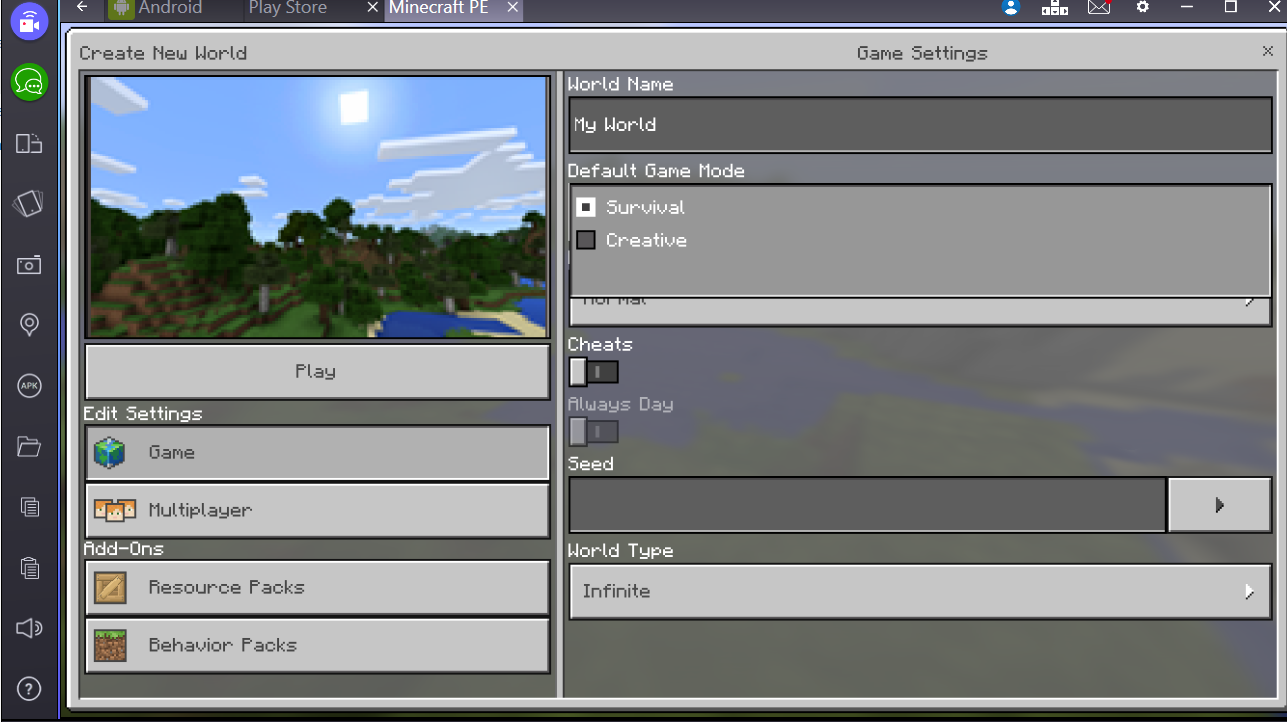1287x722 pixels.
Task: Click the Play button
Action: (x=317, y=372)
